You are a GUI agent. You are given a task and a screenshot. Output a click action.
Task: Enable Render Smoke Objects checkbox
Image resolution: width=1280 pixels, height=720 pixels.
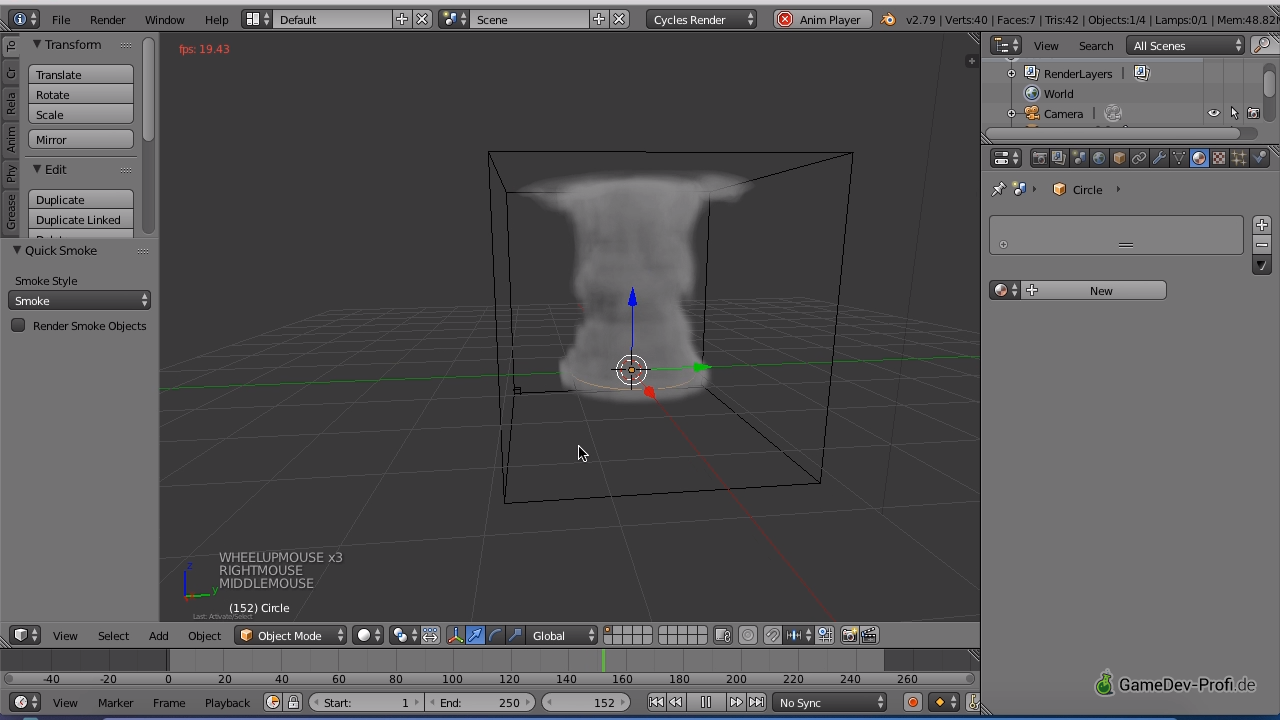18,325
